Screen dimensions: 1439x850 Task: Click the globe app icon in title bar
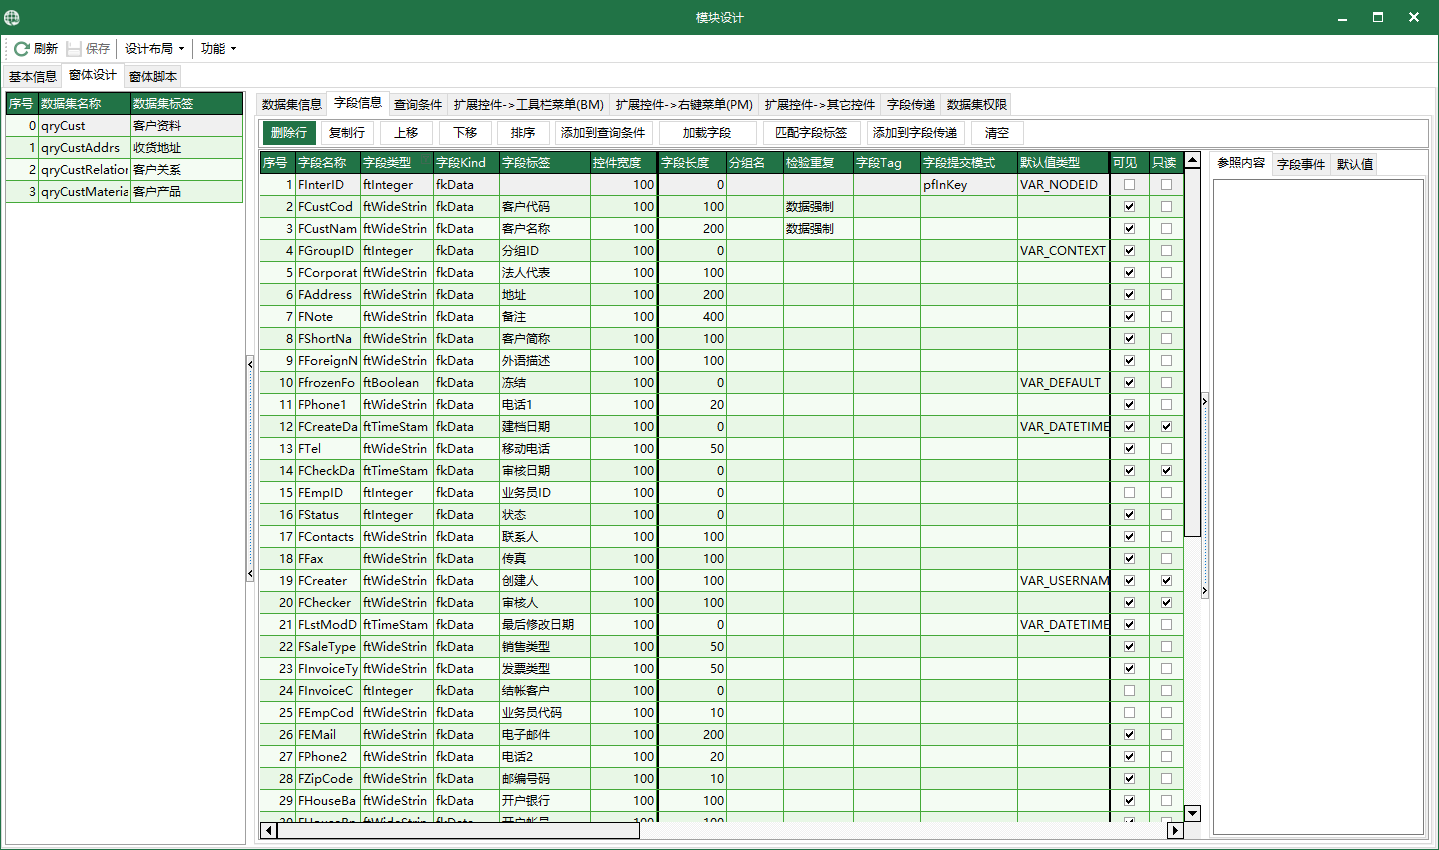(x=12, y=17)
